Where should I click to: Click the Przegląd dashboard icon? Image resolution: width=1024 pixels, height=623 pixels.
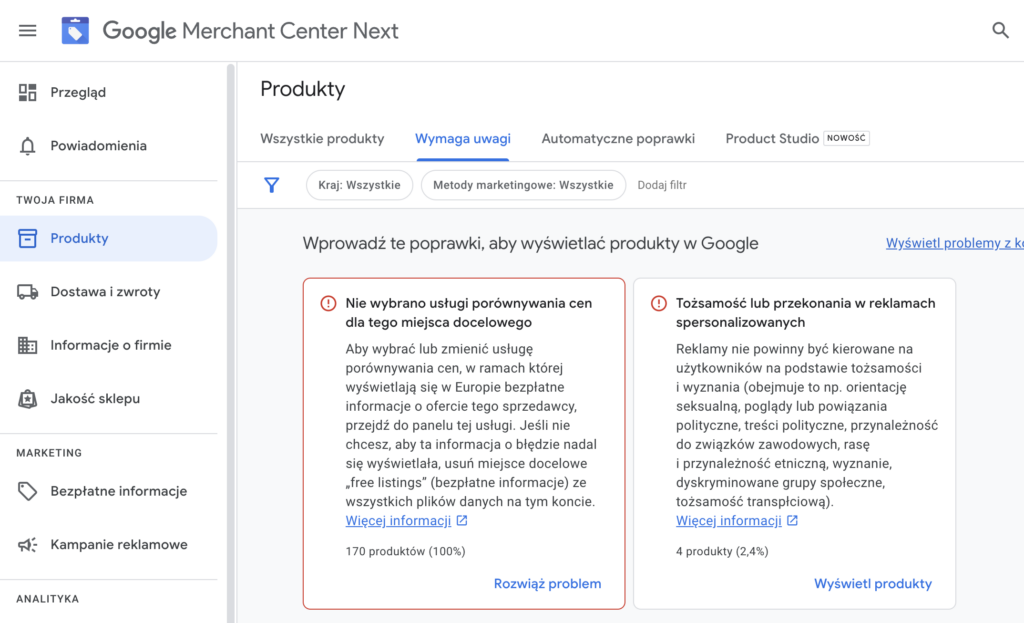coord(28,93)
